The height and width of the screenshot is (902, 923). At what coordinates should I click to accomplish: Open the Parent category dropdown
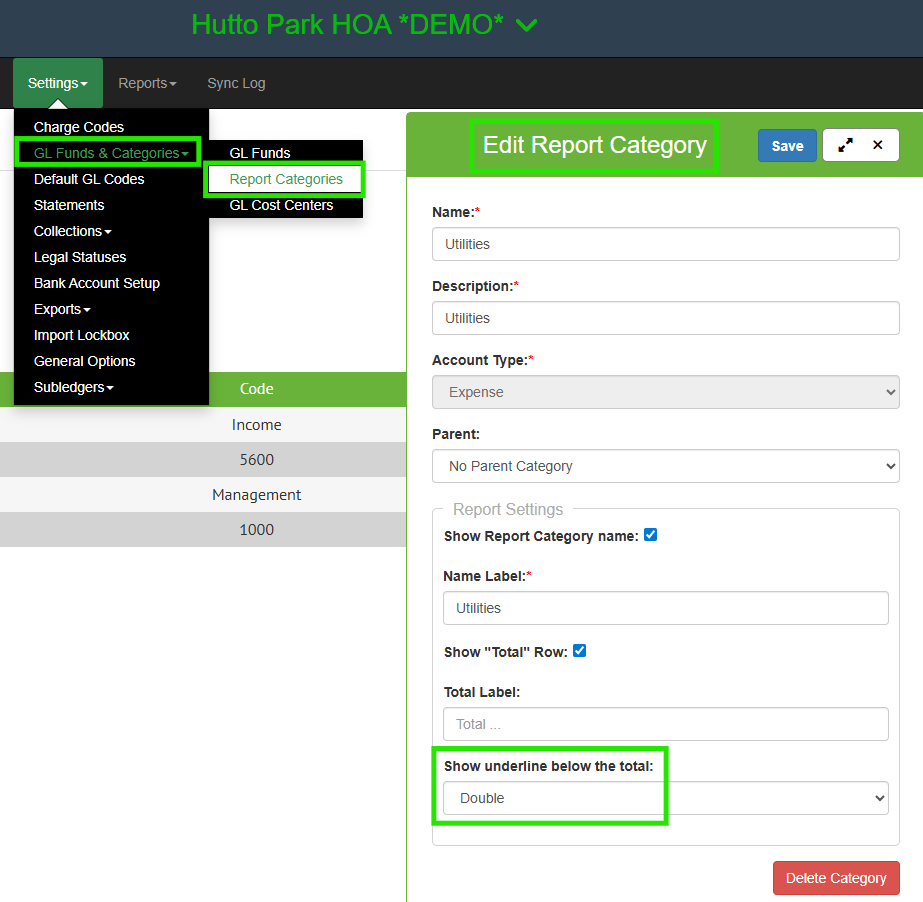tap(665, 466)
